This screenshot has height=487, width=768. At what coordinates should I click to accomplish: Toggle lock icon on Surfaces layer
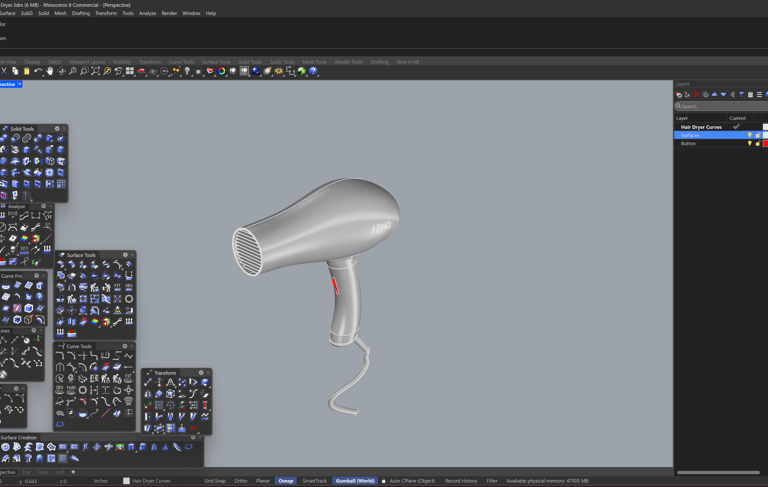(x=757, y=135)
